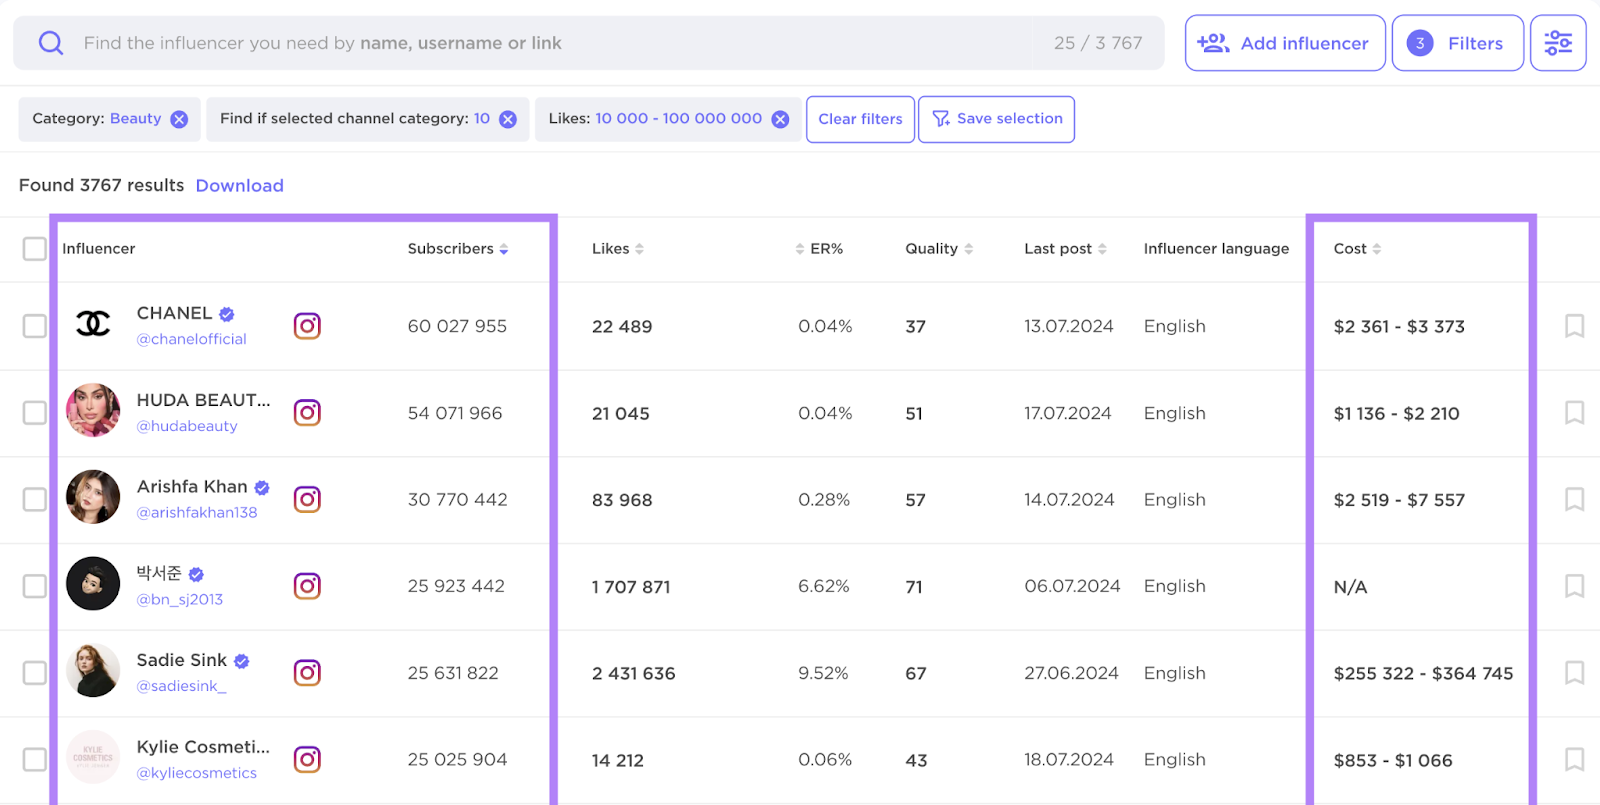Remove the Category: Beauty filter
1600x805 pixels.
click(179, 119)
